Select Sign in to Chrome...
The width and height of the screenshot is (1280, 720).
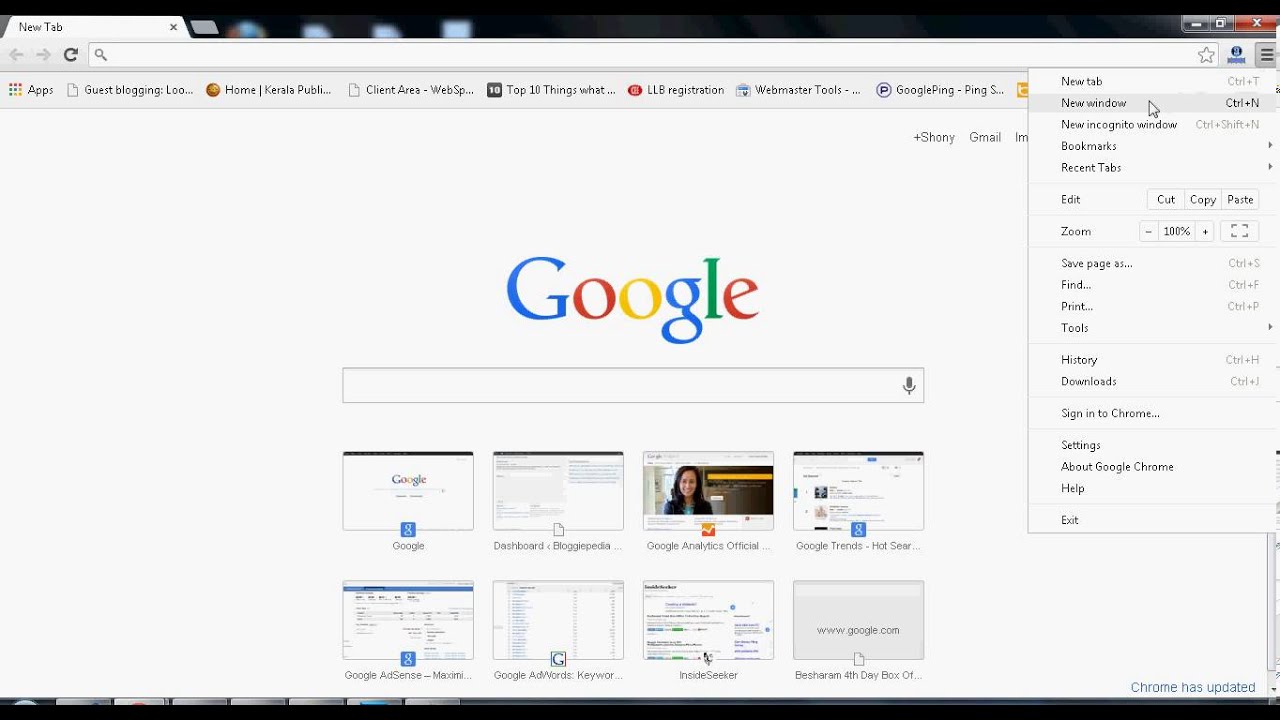click(1152, 413)
